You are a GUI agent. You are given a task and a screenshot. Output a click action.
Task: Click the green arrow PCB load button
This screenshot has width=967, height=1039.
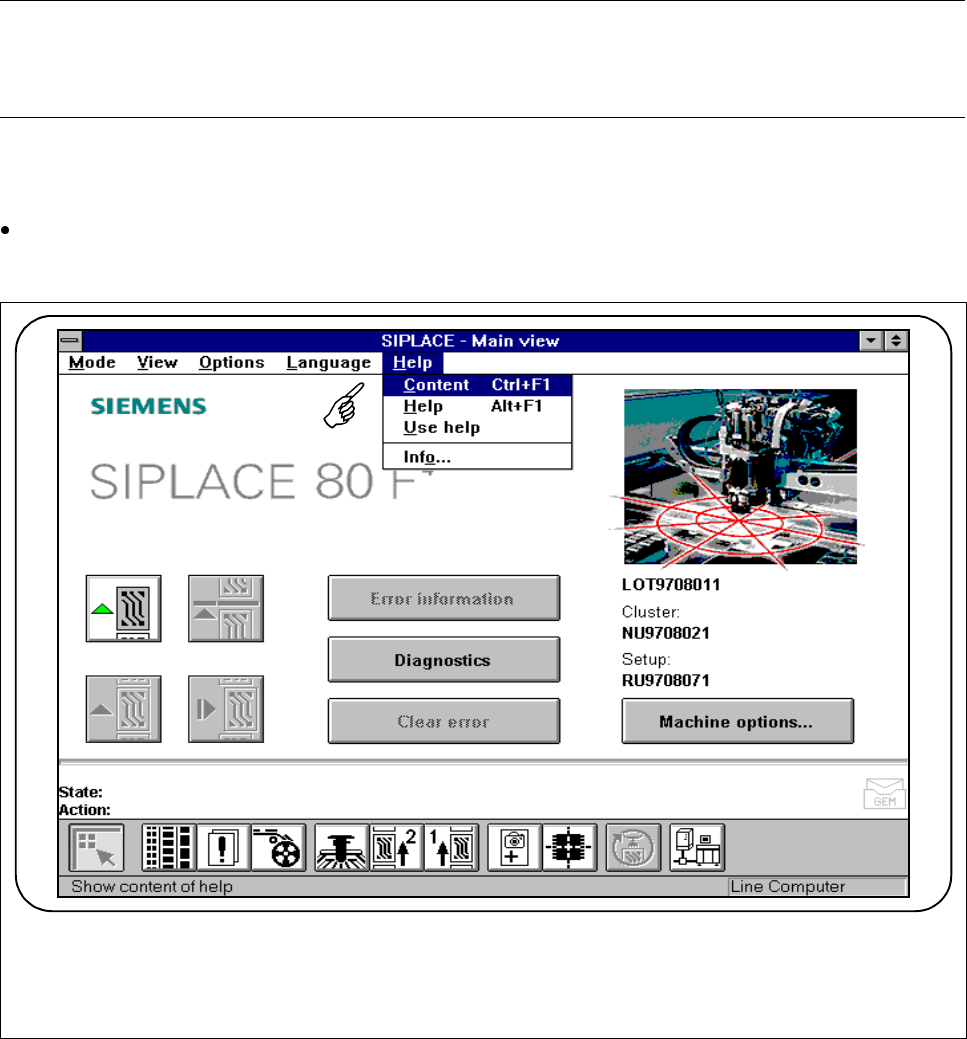[x=123, y=608]
